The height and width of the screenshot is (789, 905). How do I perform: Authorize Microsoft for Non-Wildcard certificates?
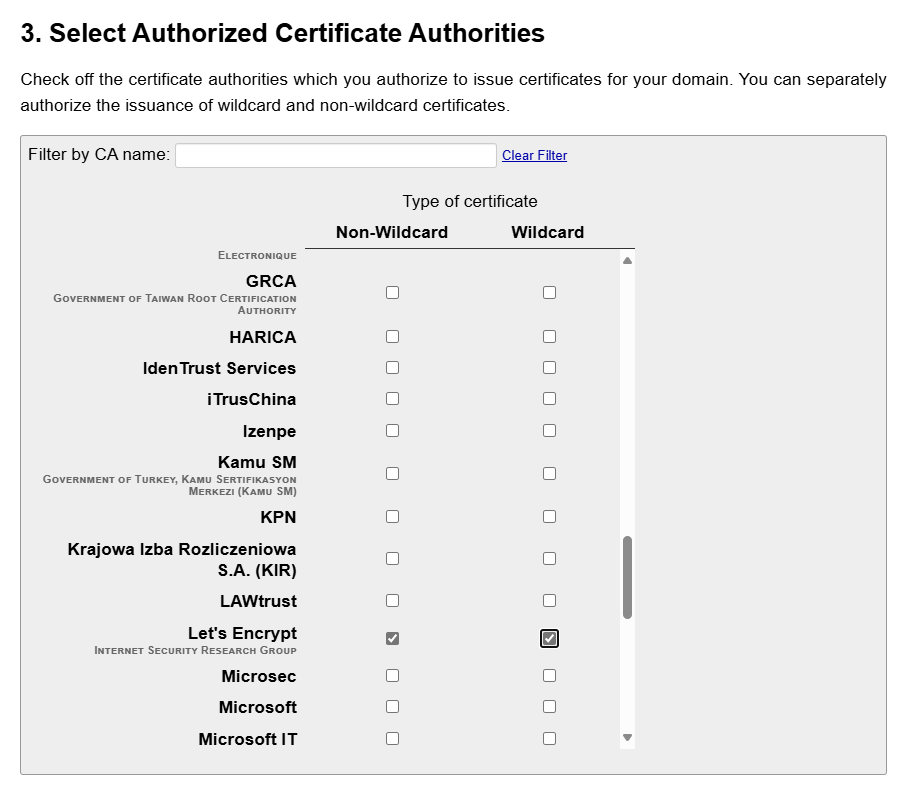pos(392,706)
